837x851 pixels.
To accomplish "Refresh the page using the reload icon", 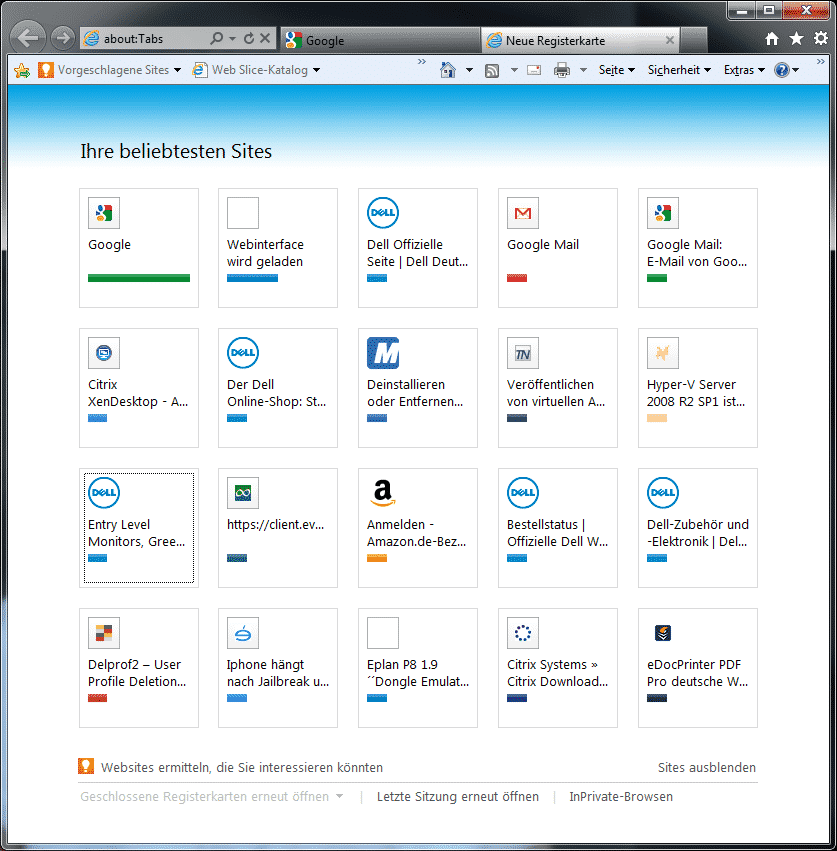I will point(249,39).
